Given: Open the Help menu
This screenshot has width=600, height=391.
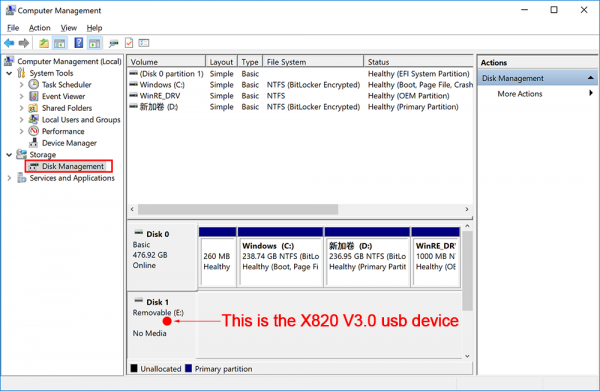Looking at the screenshot, I should [x=94, y=28].
